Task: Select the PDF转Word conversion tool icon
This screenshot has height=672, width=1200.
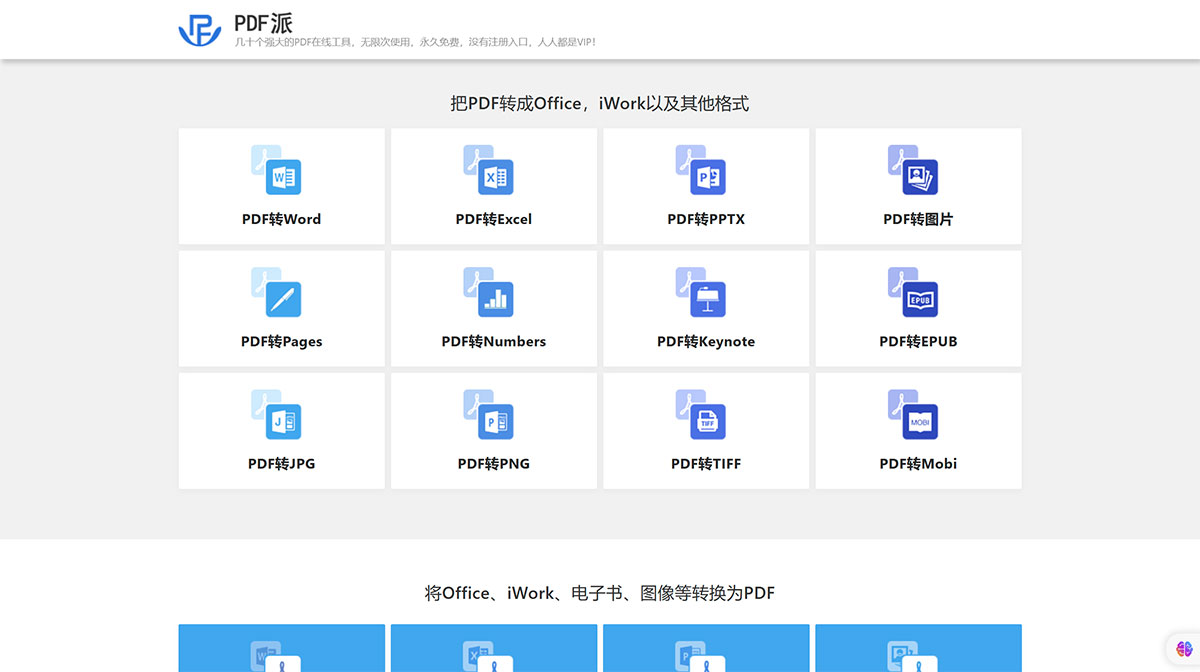Action: coord(281,175)
